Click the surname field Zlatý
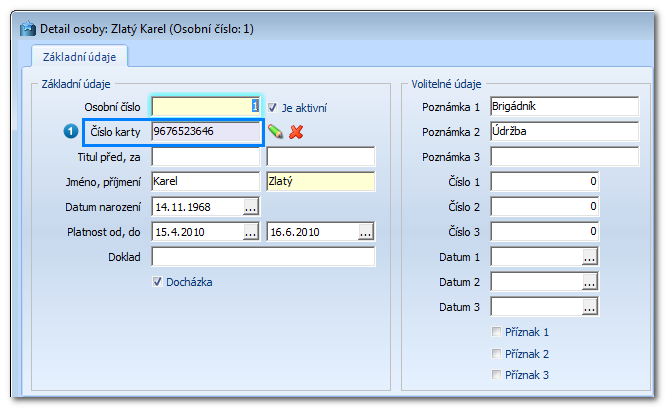665x408 pixels. coord(321,182)
